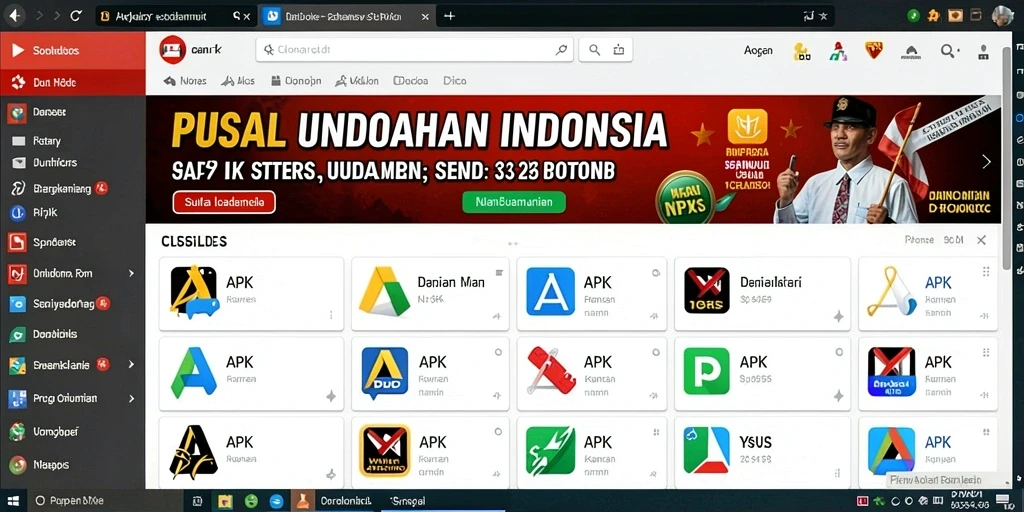Select Sooltidoas in the red sidebar
This screenshot has width=1024, height=512.
[72, 50]
